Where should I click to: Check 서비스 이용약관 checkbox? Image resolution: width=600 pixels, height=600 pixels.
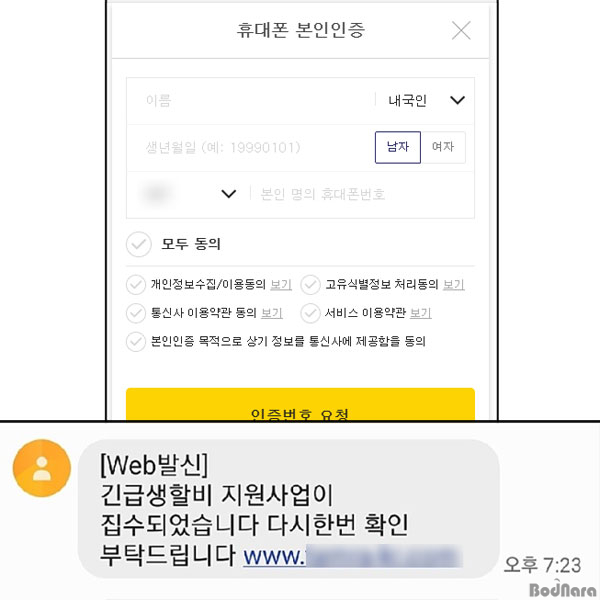310,313
